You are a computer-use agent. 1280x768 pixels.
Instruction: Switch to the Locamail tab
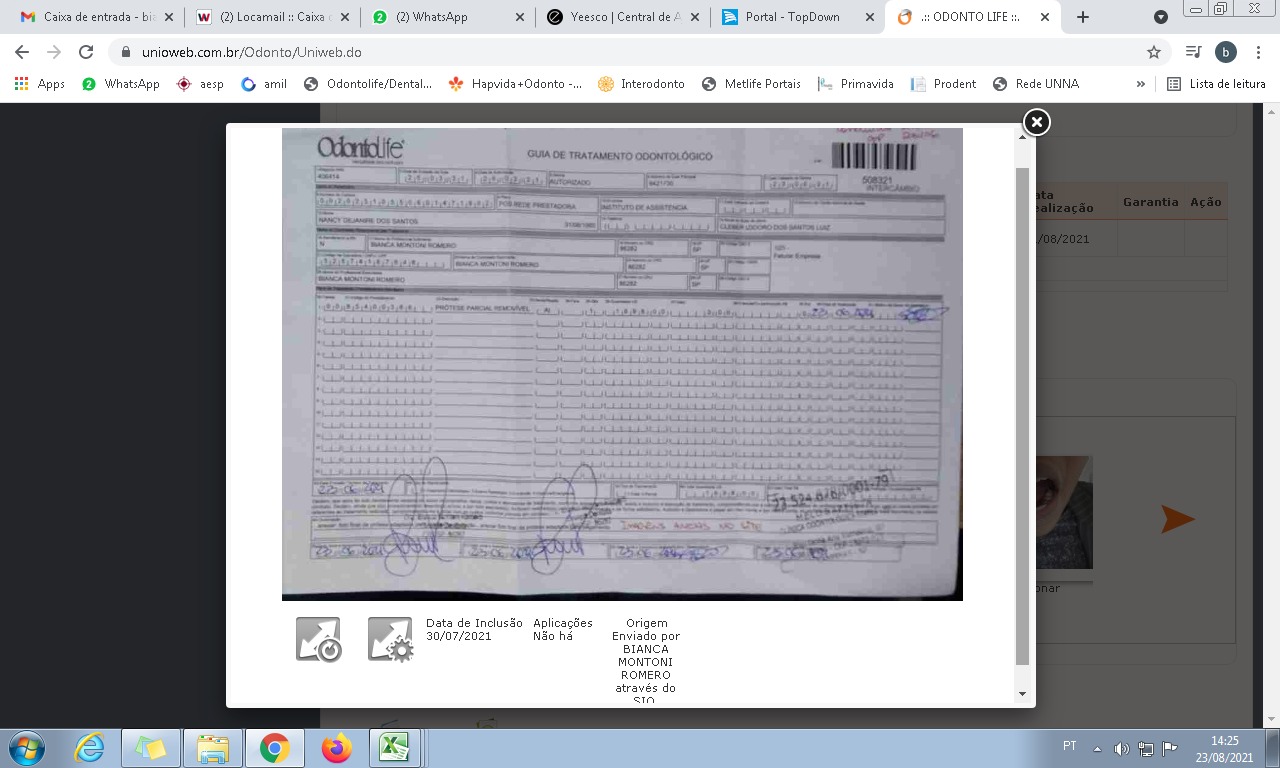[272, 17]
